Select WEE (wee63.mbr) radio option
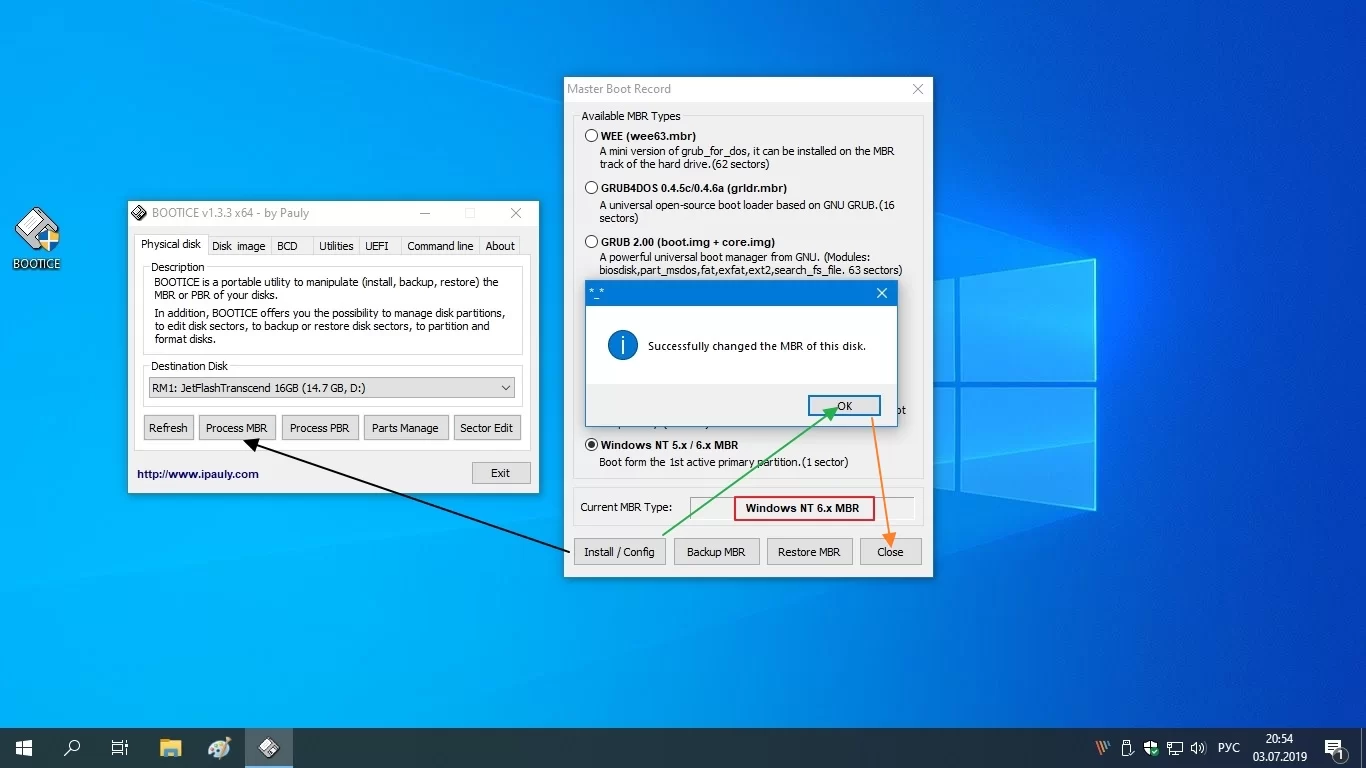 coord(591,136)
